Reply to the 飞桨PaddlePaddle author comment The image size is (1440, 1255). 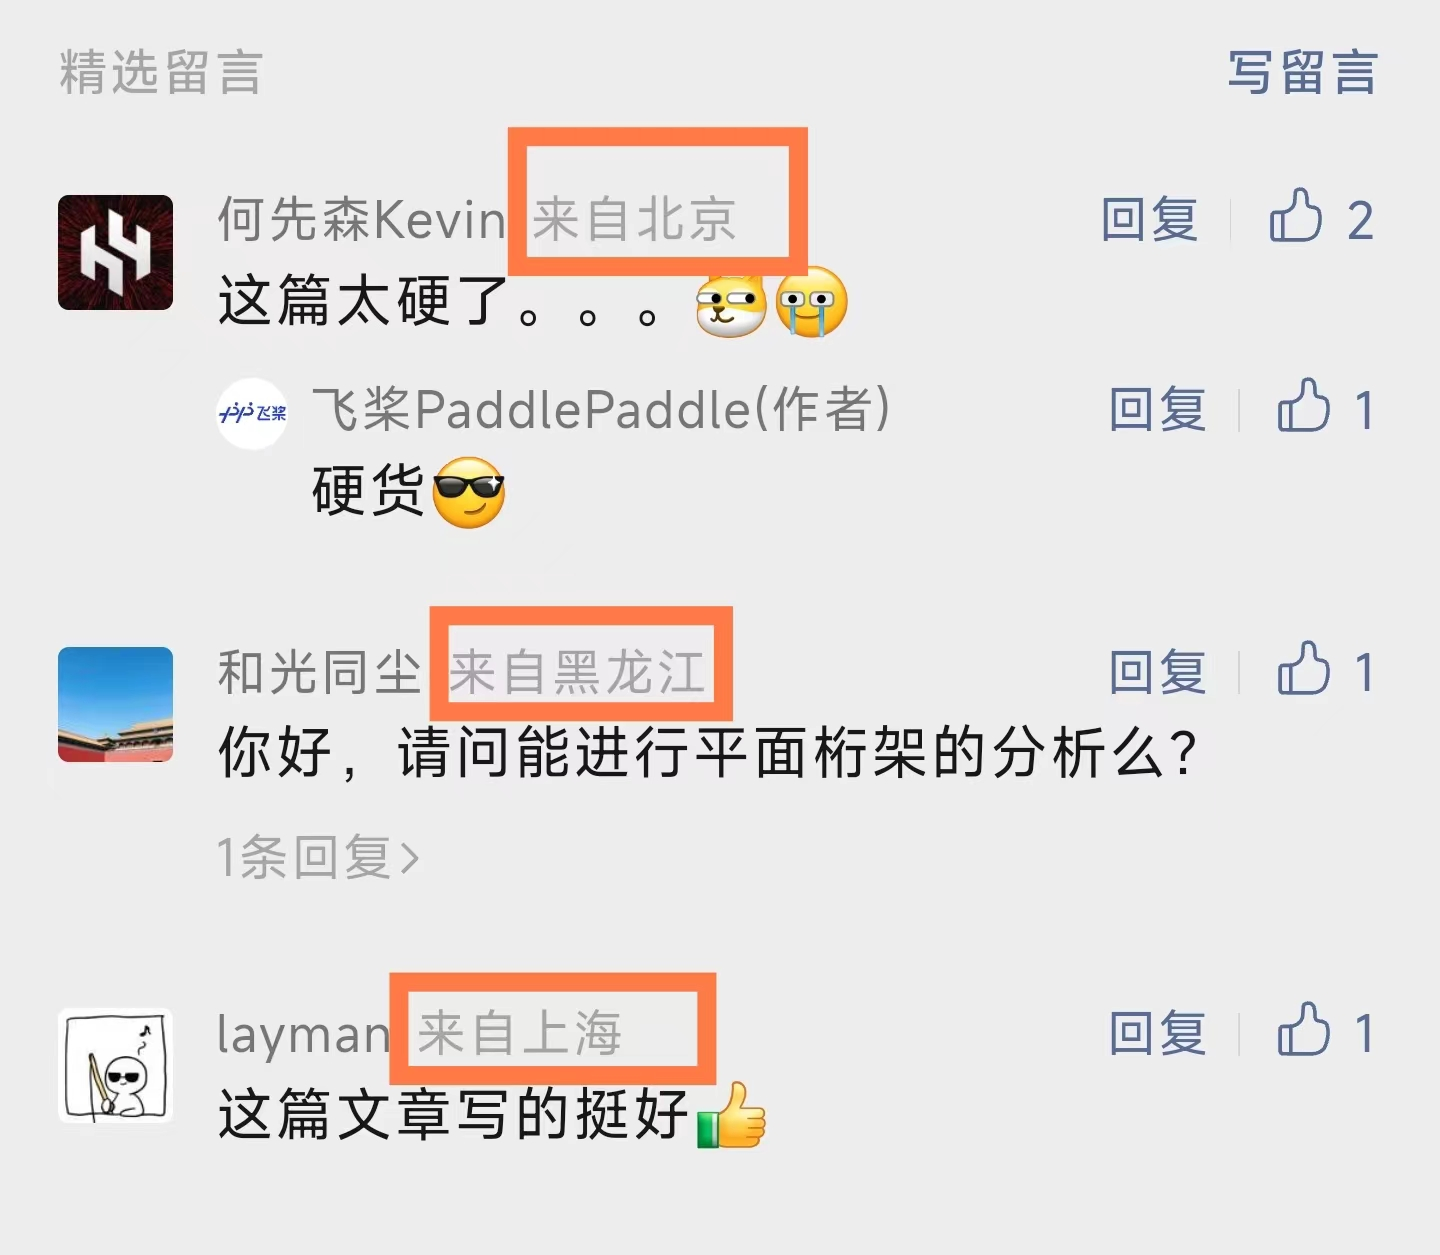(x=1158, y=410)
